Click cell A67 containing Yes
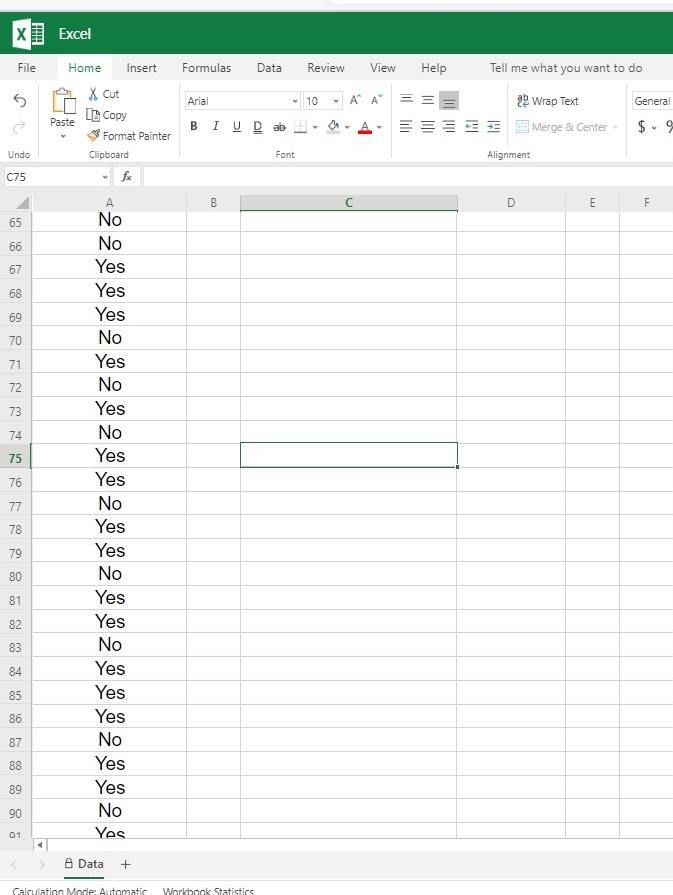This screenshot has height=895, width=673. [109, 267]
